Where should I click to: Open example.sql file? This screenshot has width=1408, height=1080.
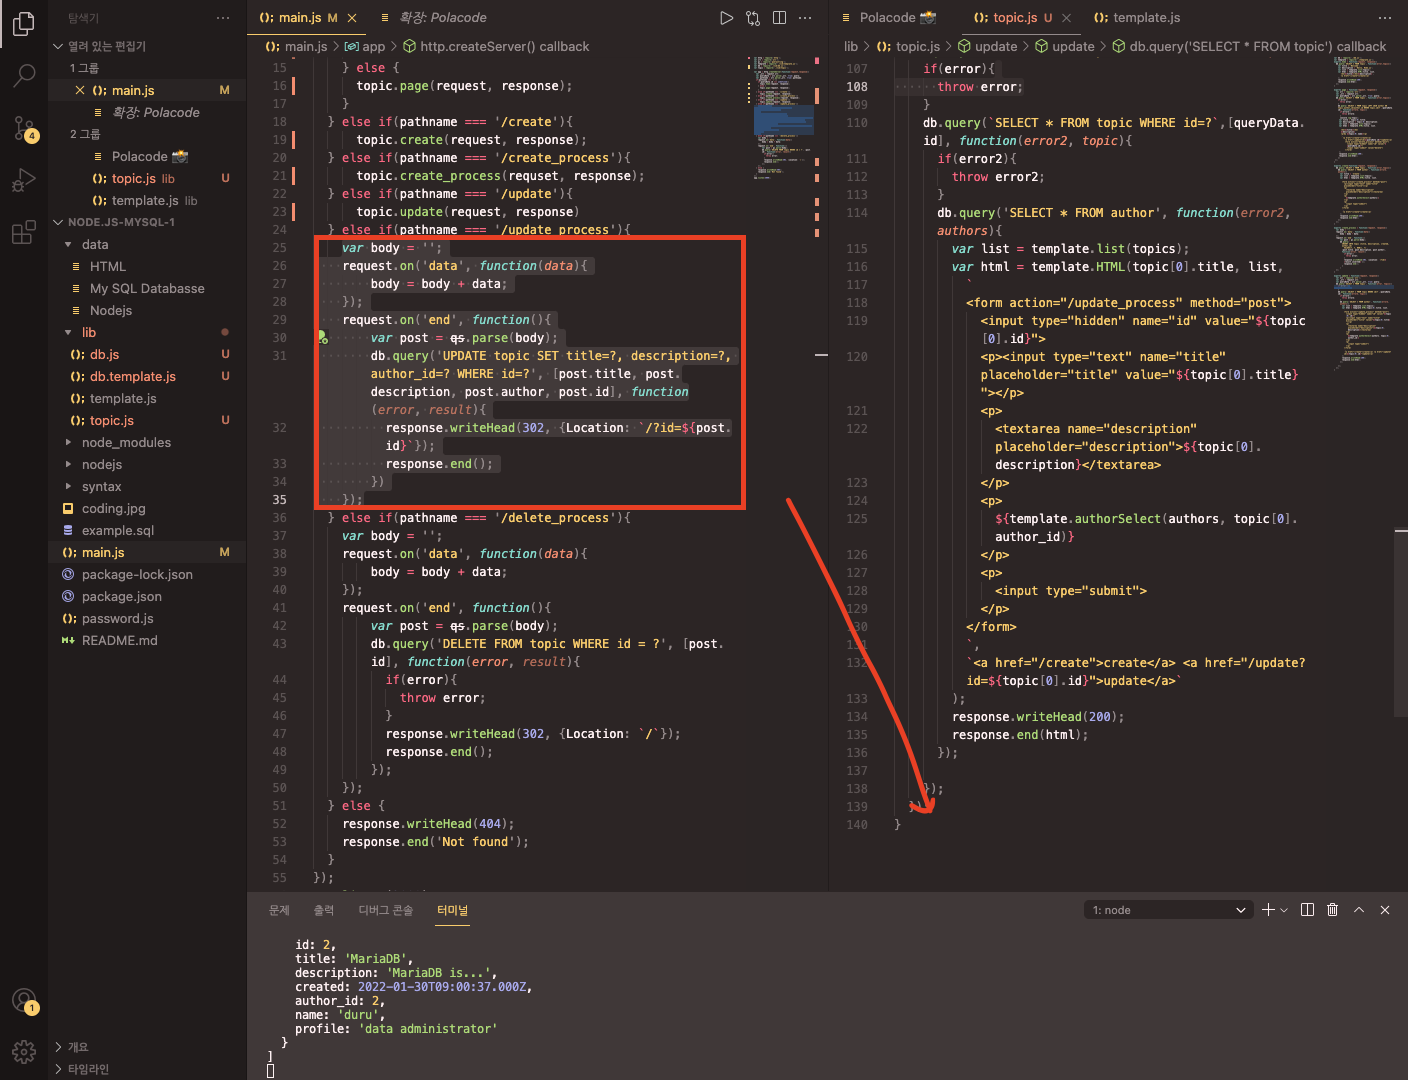(x=147, y=530)
